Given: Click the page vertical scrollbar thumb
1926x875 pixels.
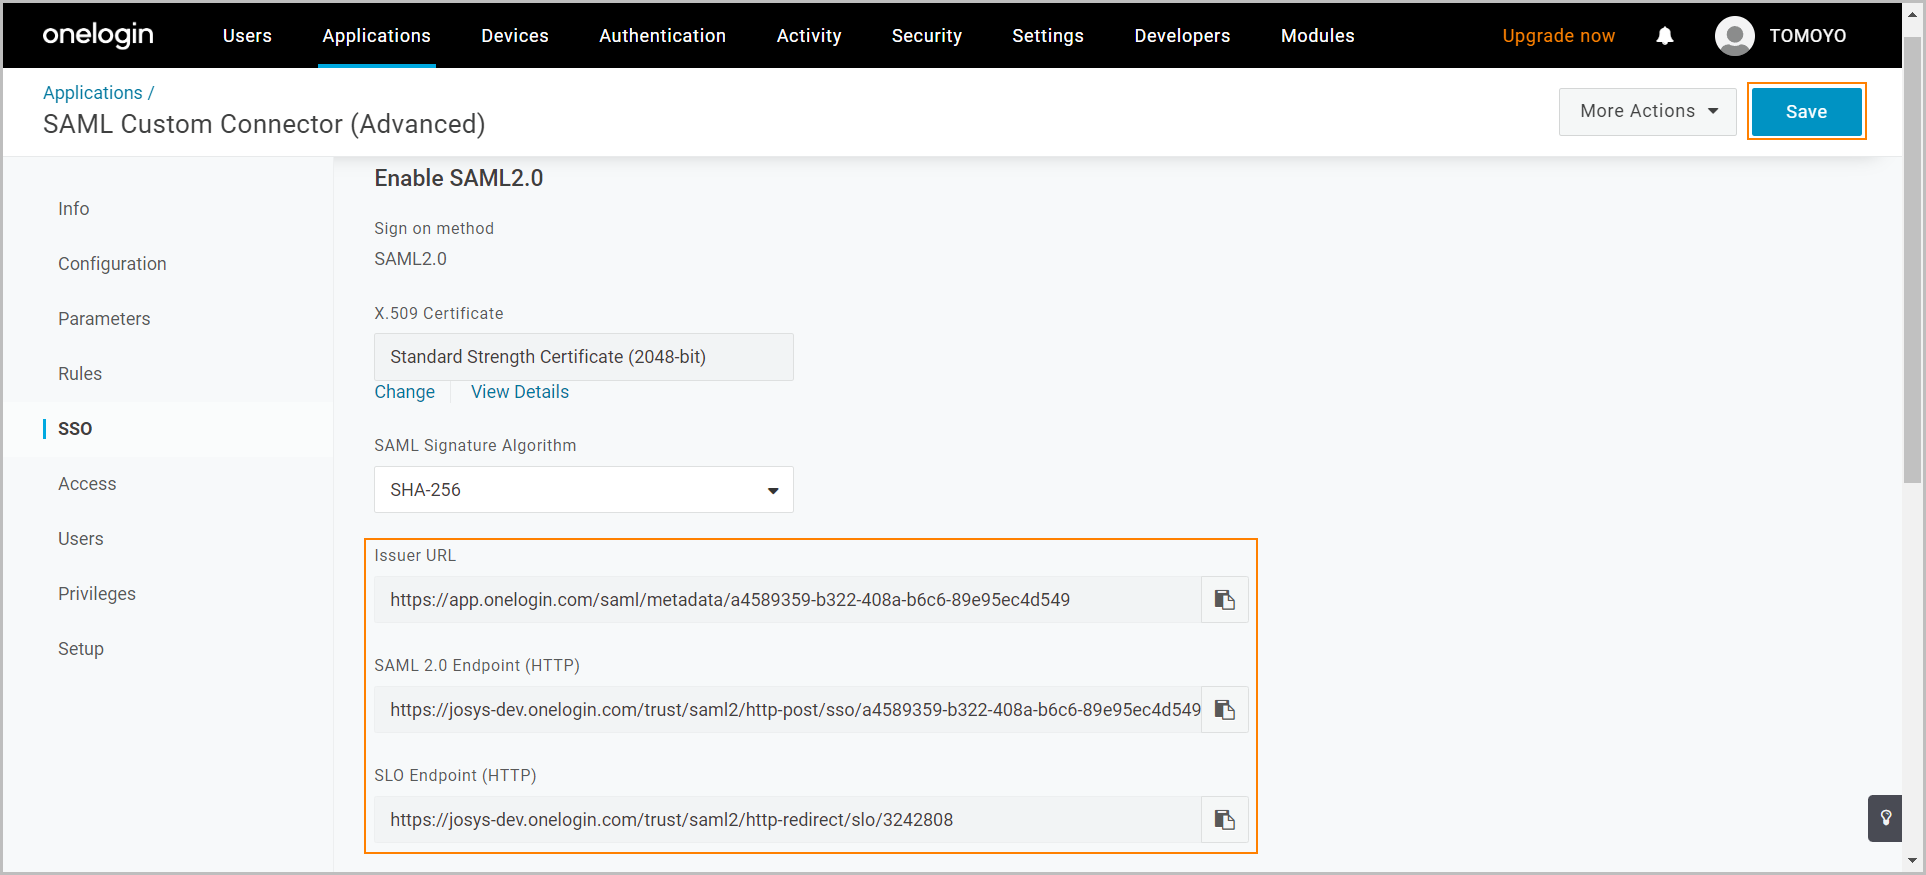Looking at the screenshot, I should click(1913, 260).
